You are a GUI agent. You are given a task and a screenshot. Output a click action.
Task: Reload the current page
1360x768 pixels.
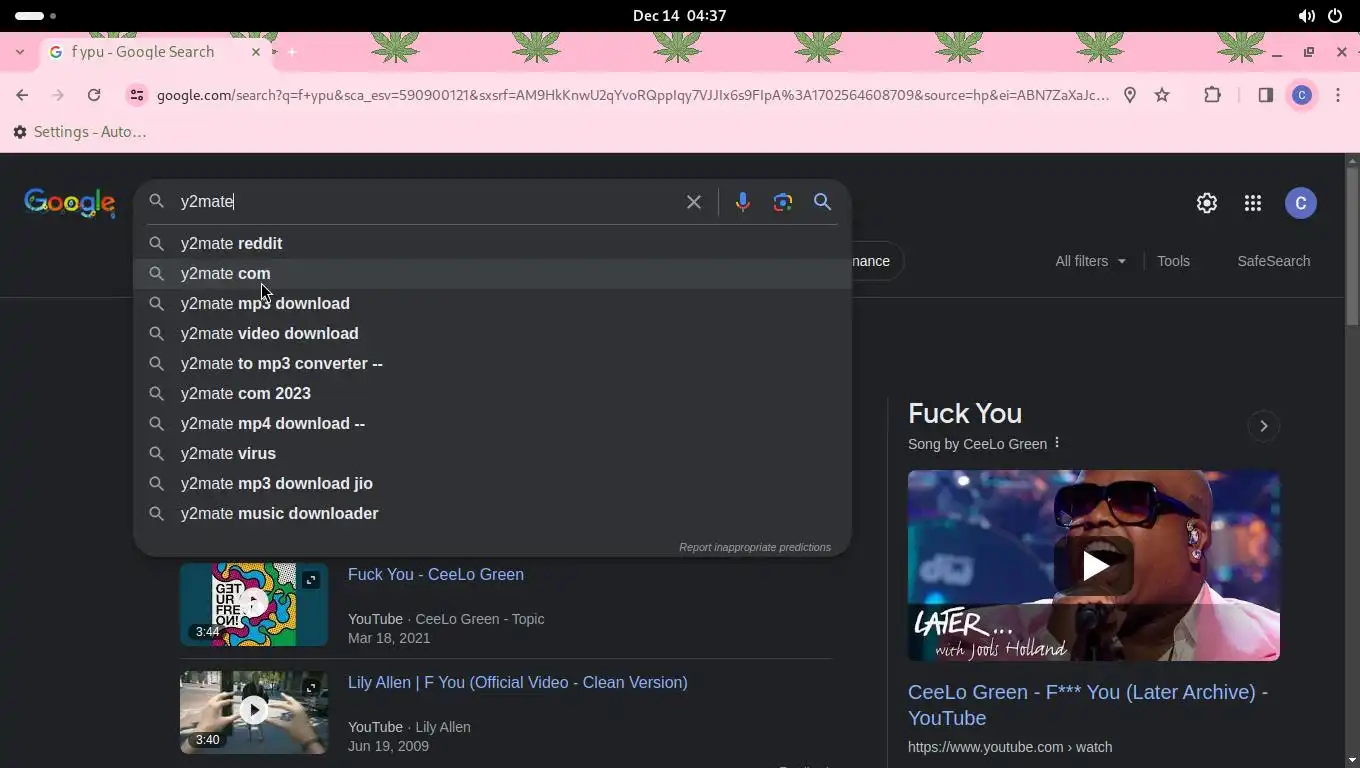click(94, 95)
